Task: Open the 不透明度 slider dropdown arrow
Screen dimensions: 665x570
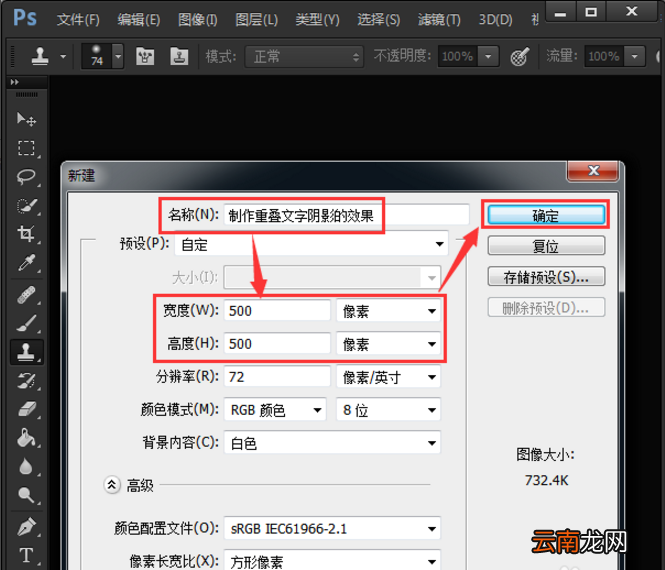Action: [488, 56]
